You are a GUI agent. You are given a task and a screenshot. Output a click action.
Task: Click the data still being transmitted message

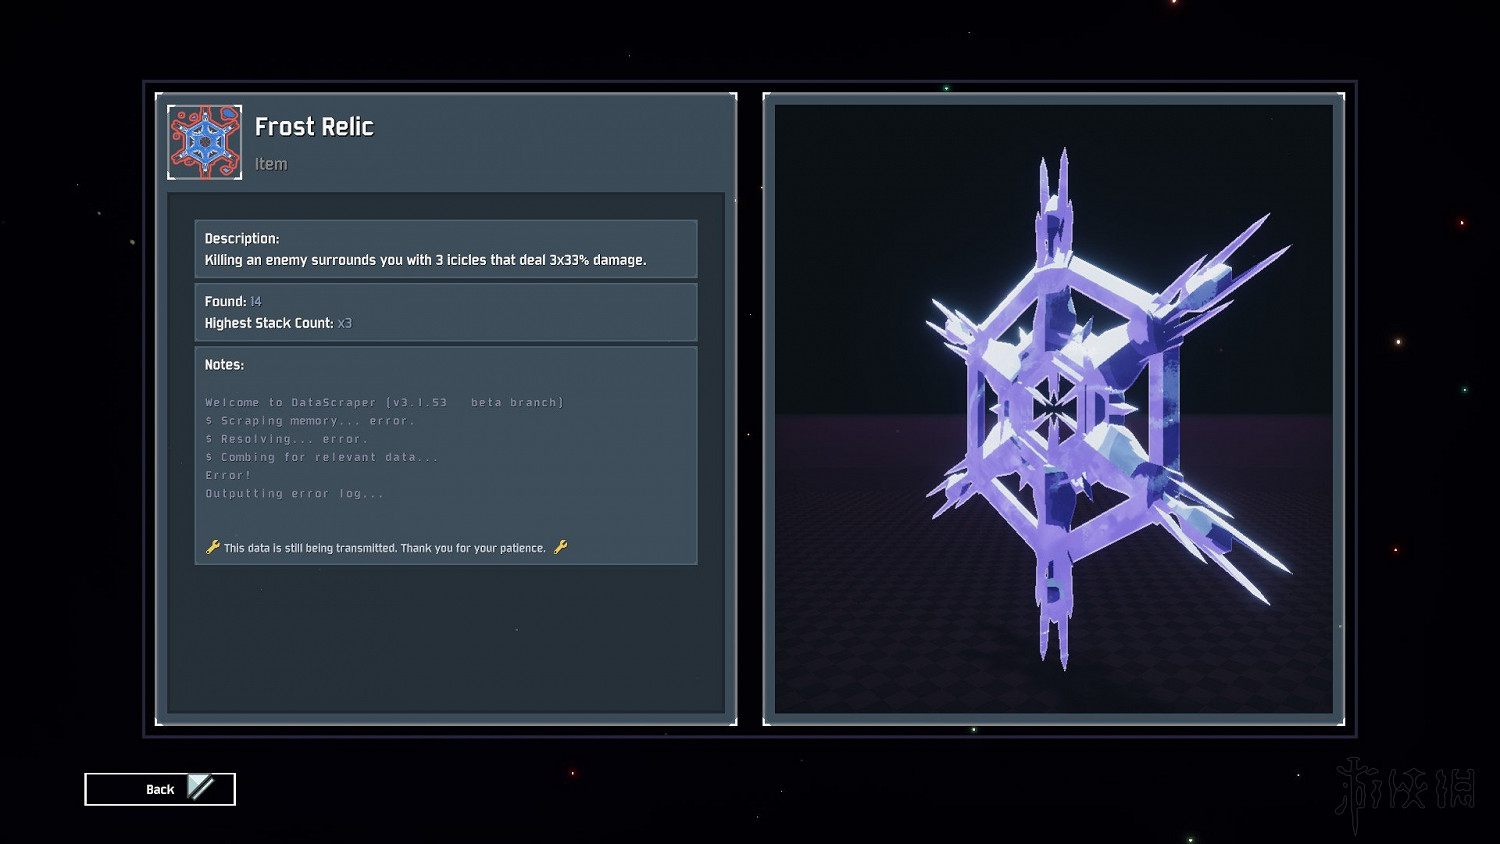[385, 548]
